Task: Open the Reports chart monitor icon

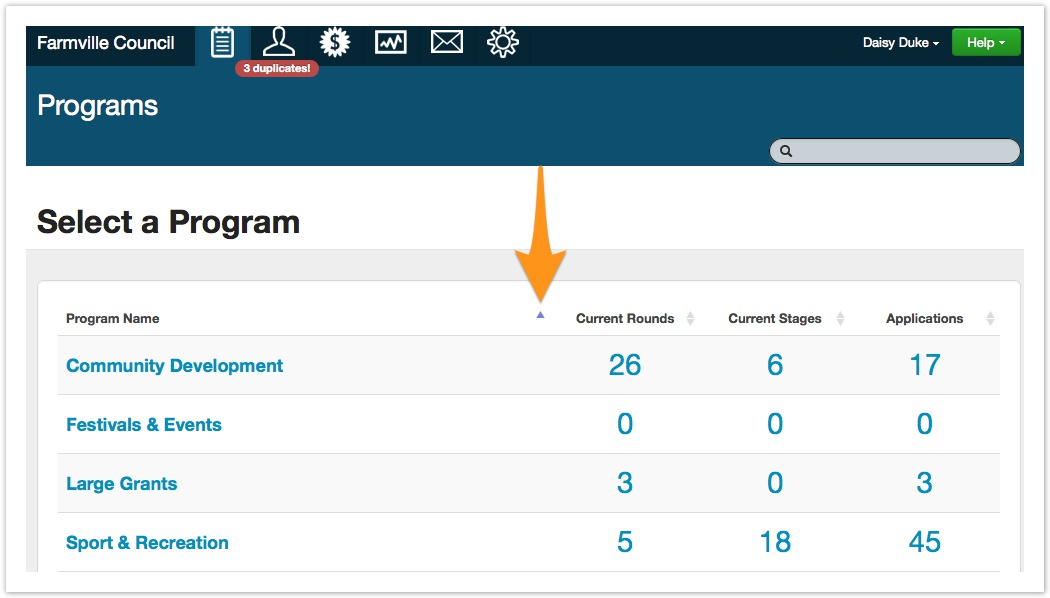Action: (x=390, y=43)
